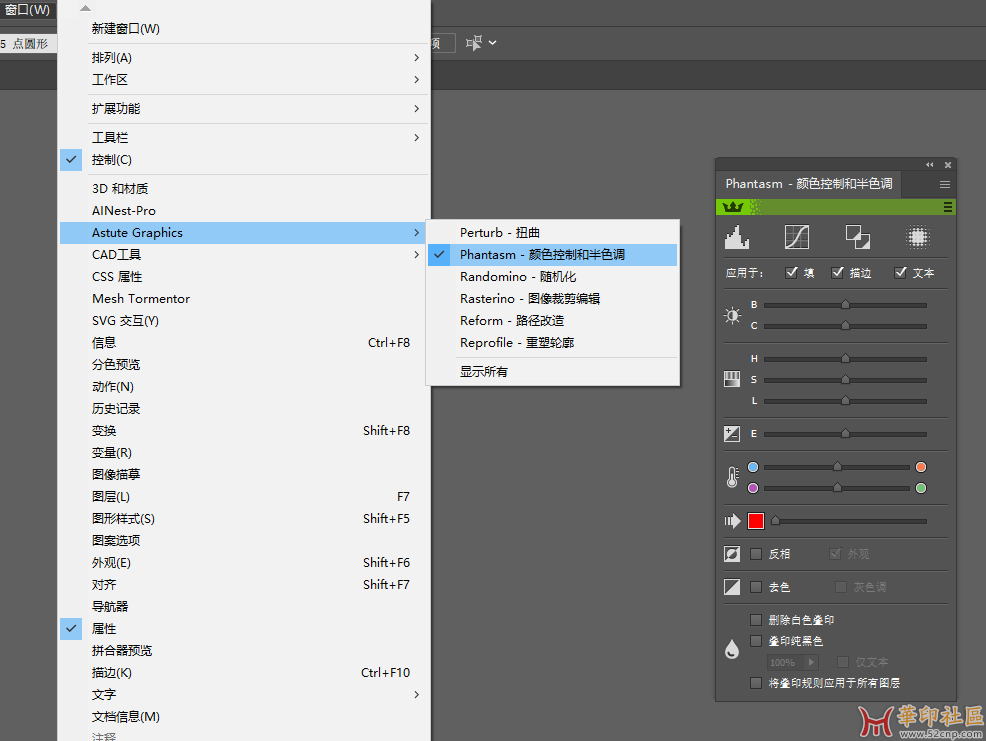Enable the 叠印纯黑色 checkbox
This screenshot has width=986, height=741.
[756, 641]
